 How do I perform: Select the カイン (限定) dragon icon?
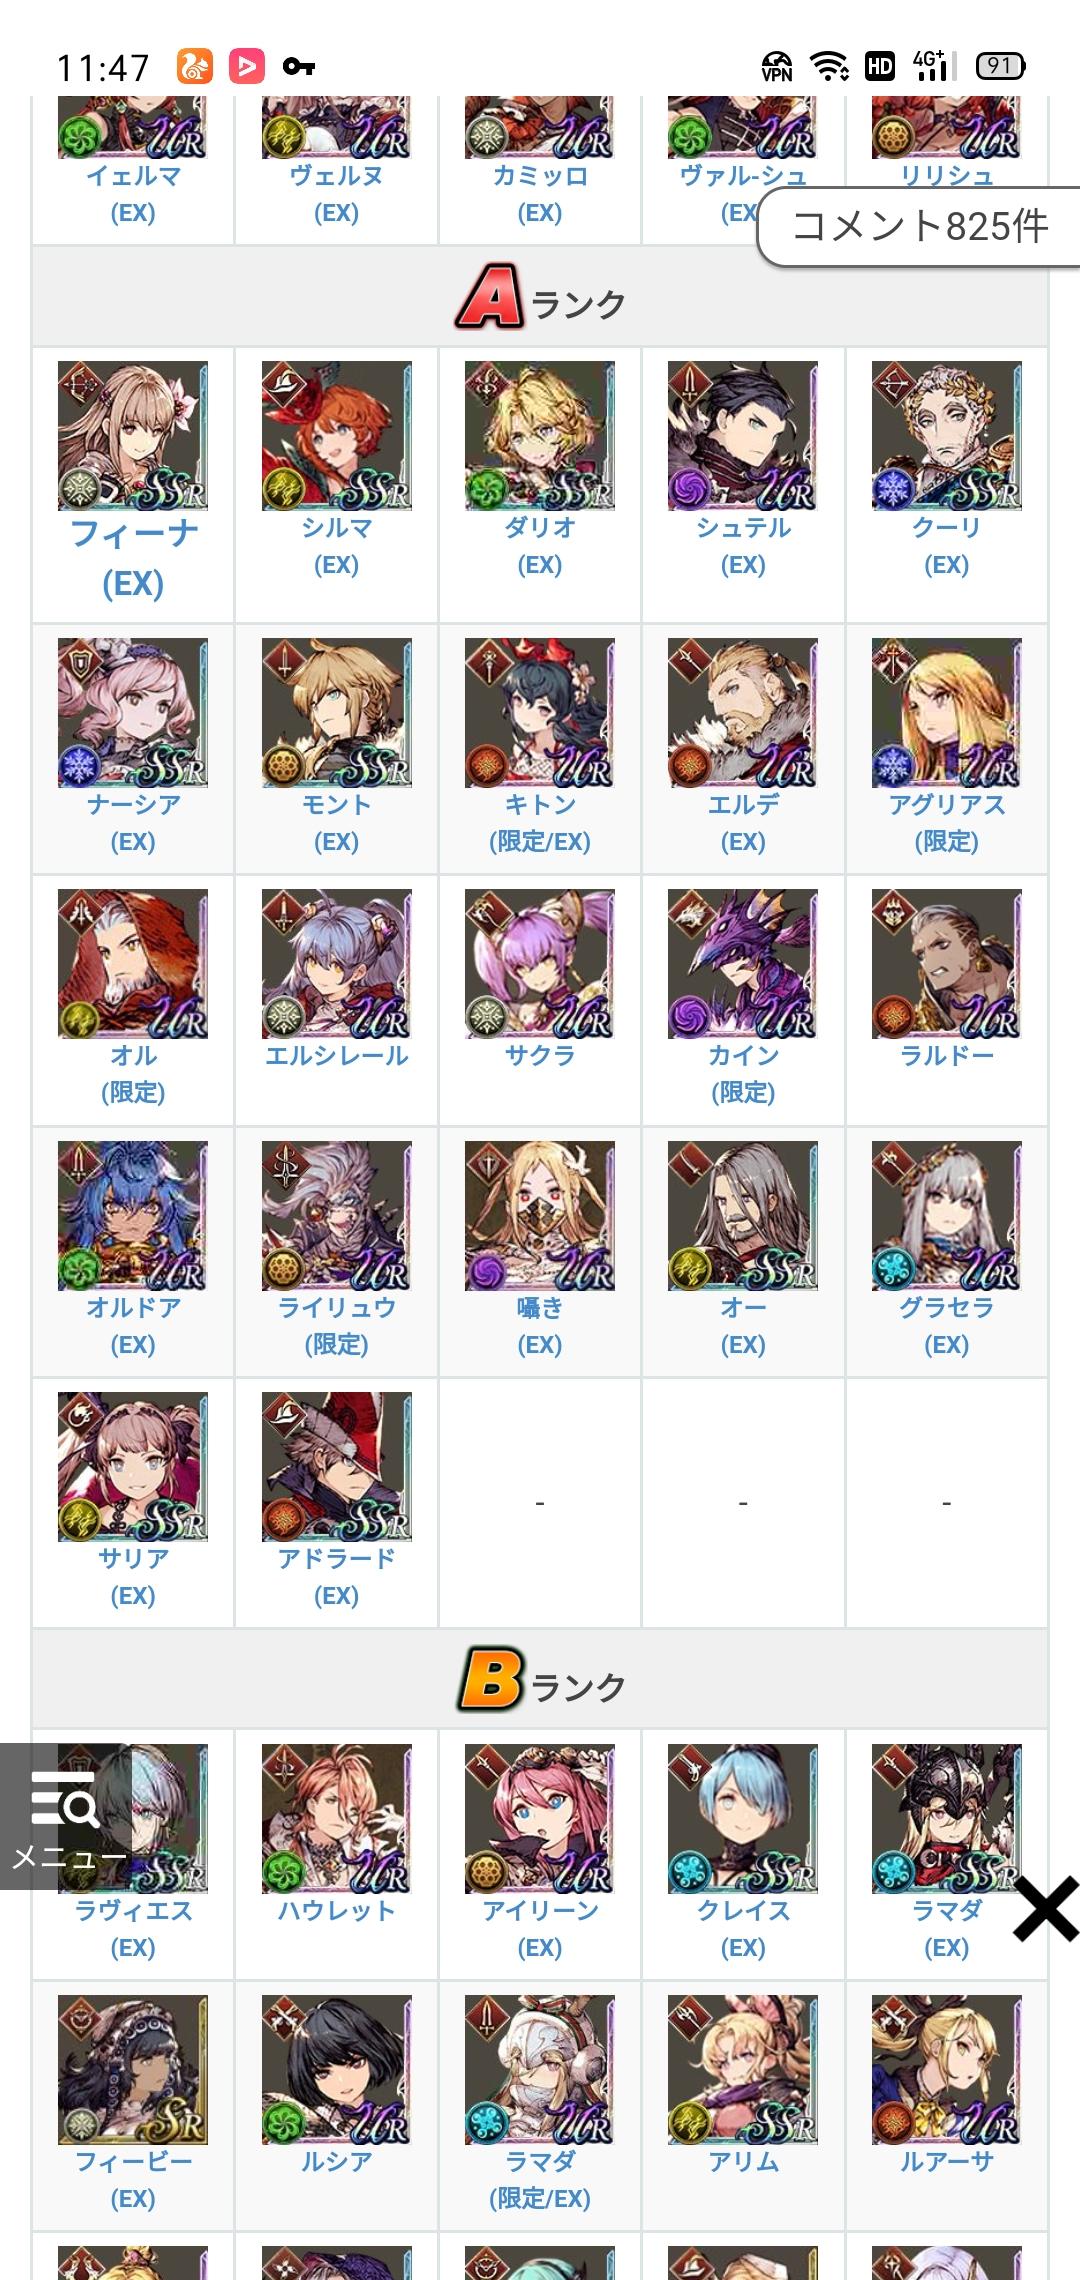743,964
